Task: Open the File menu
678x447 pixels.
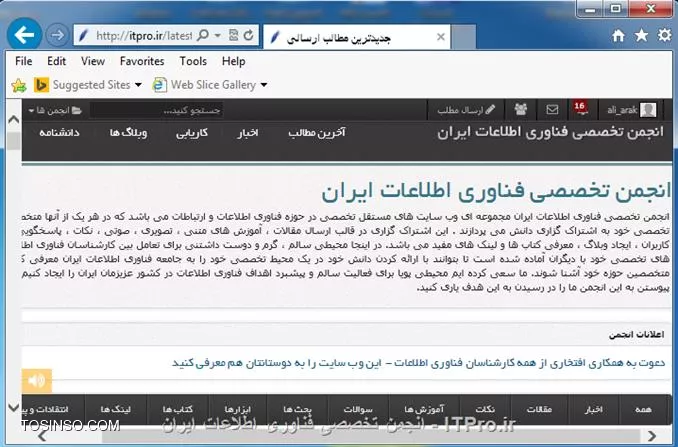Action: [23, 61]
